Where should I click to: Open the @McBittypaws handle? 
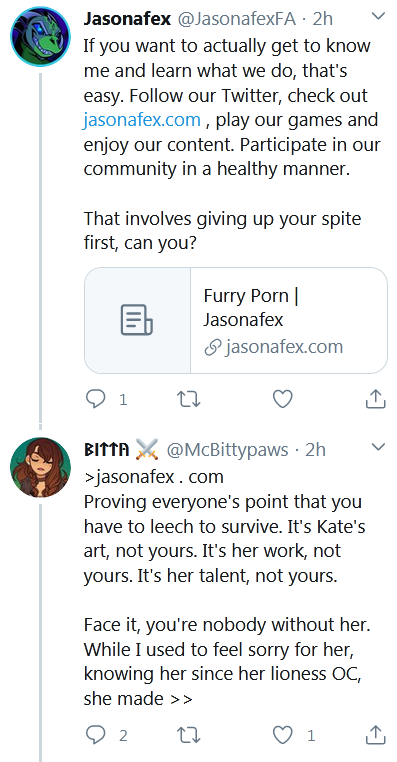pos(227,450)
